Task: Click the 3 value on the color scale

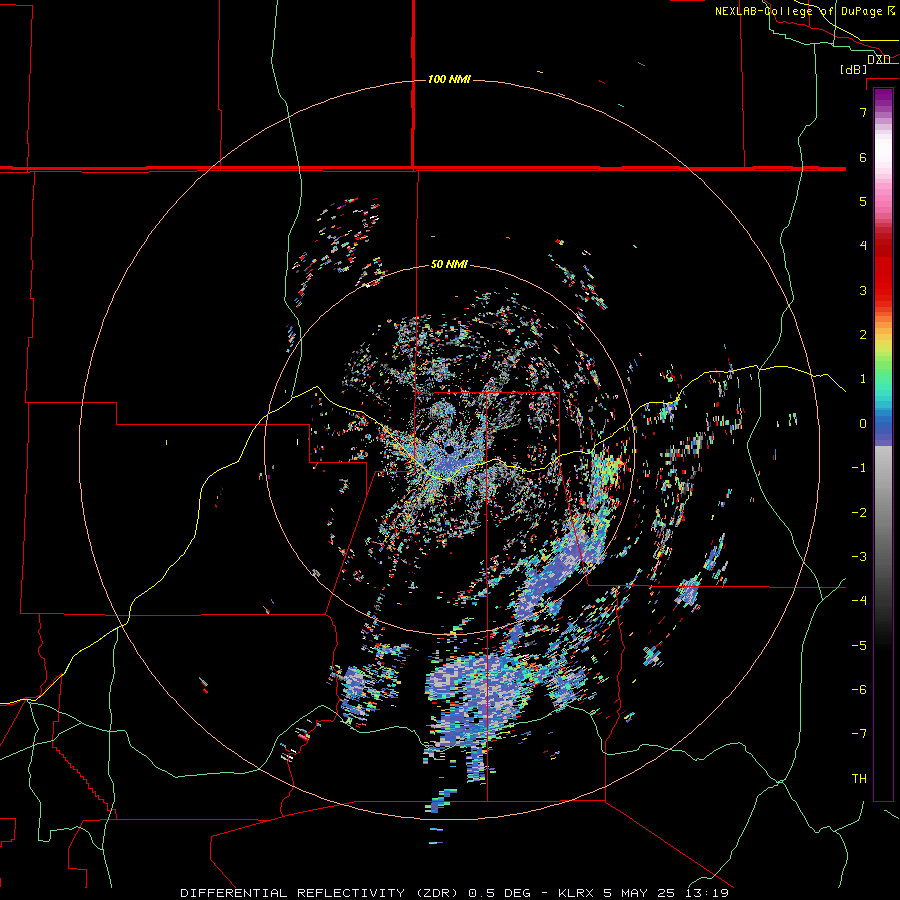Action: pos(863,290)
